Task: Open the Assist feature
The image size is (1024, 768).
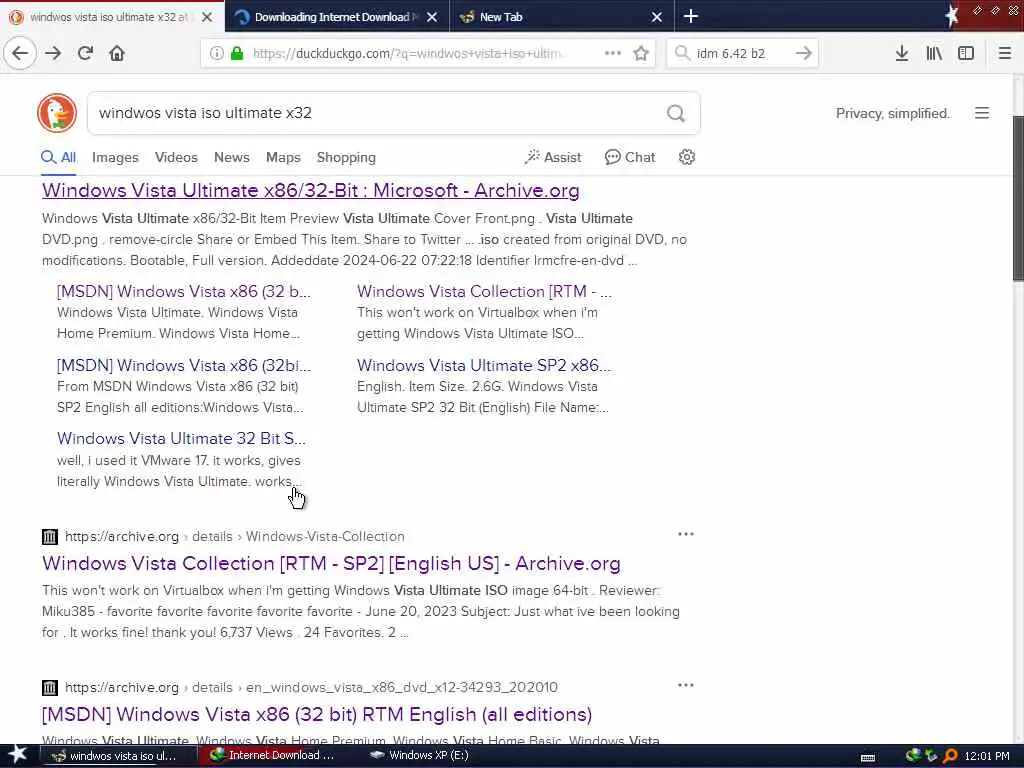Action: coord(553,157)
